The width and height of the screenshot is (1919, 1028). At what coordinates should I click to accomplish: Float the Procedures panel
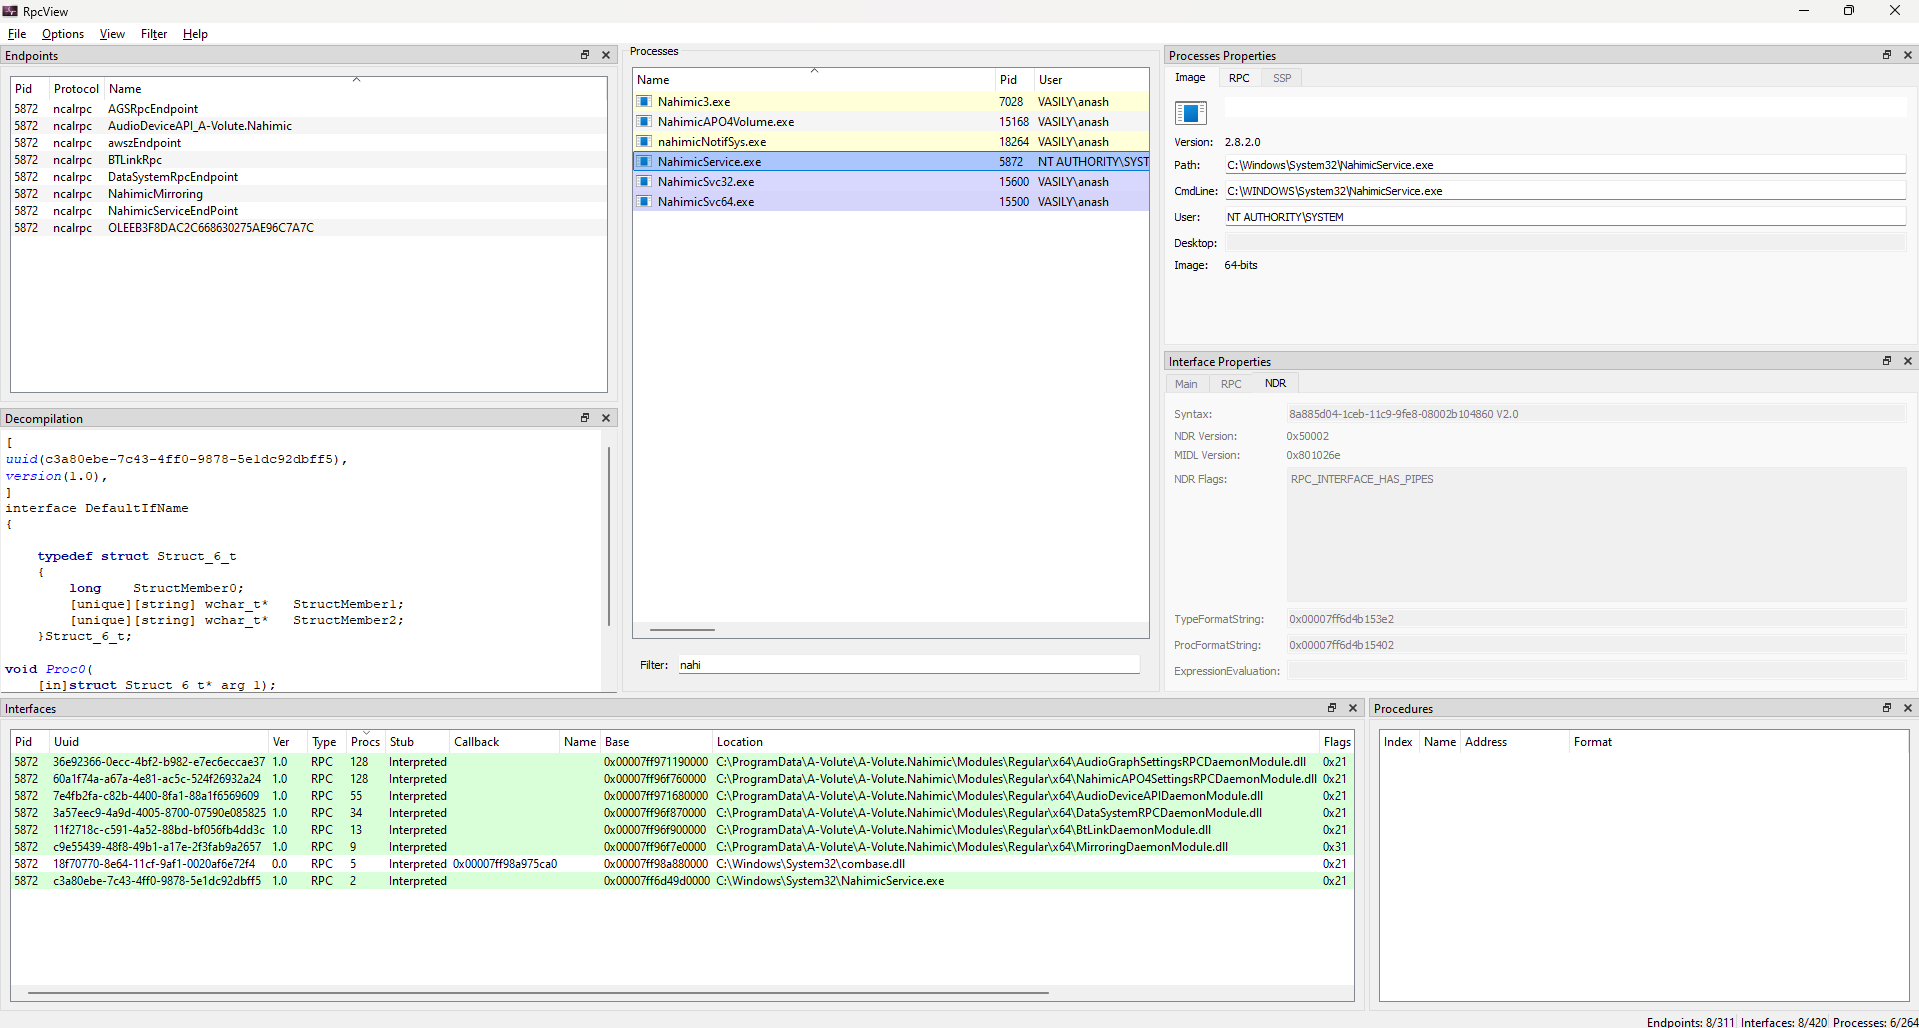(x=1887, y=708)
